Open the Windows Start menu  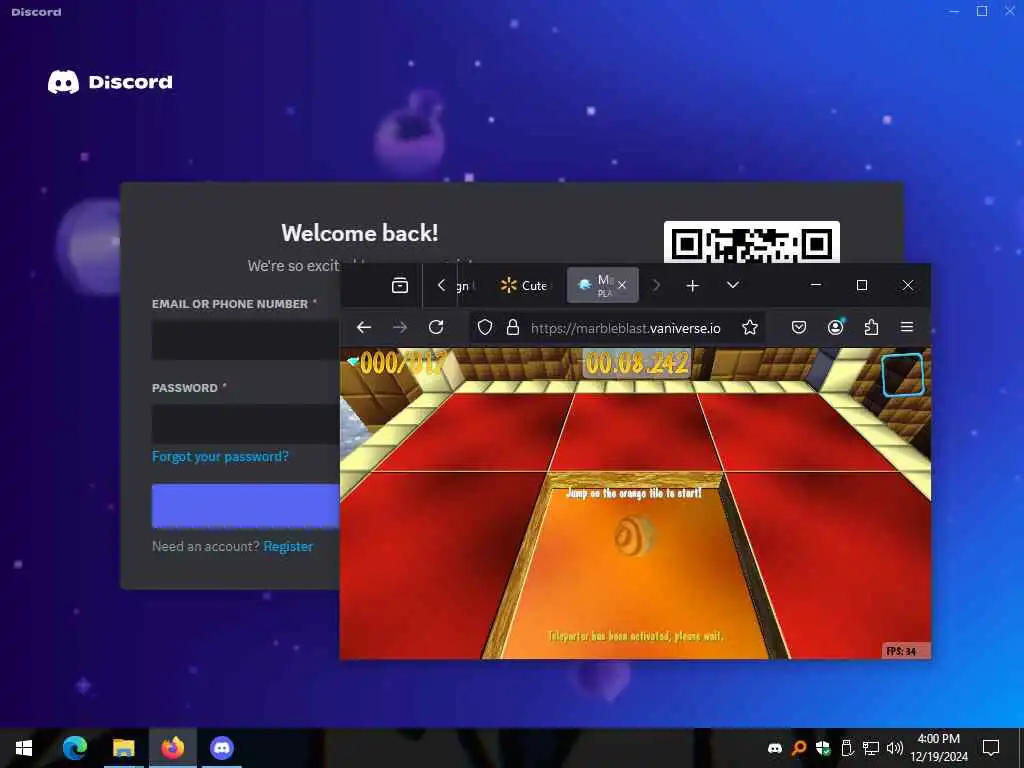coord(24,748)
